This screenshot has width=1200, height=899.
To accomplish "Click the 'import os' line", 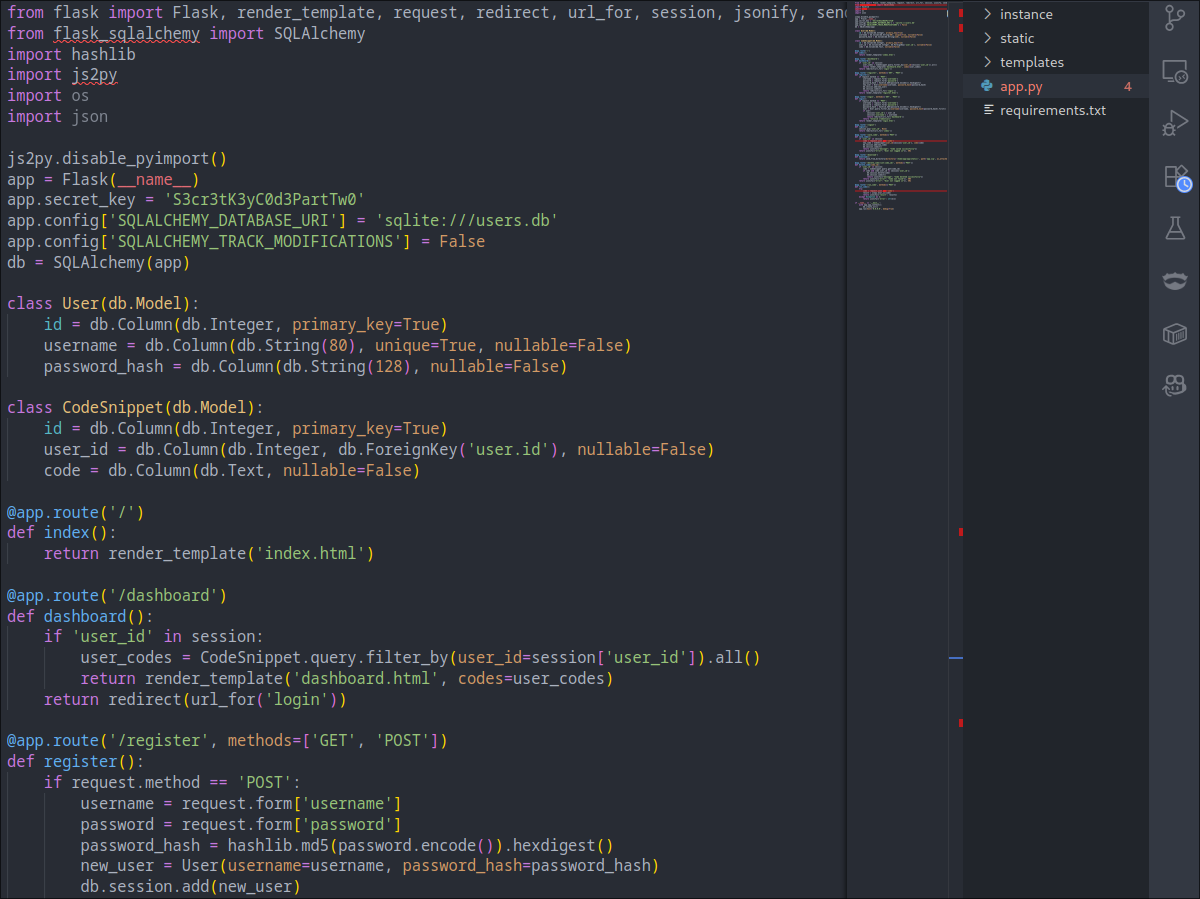I will coord(48,96).
